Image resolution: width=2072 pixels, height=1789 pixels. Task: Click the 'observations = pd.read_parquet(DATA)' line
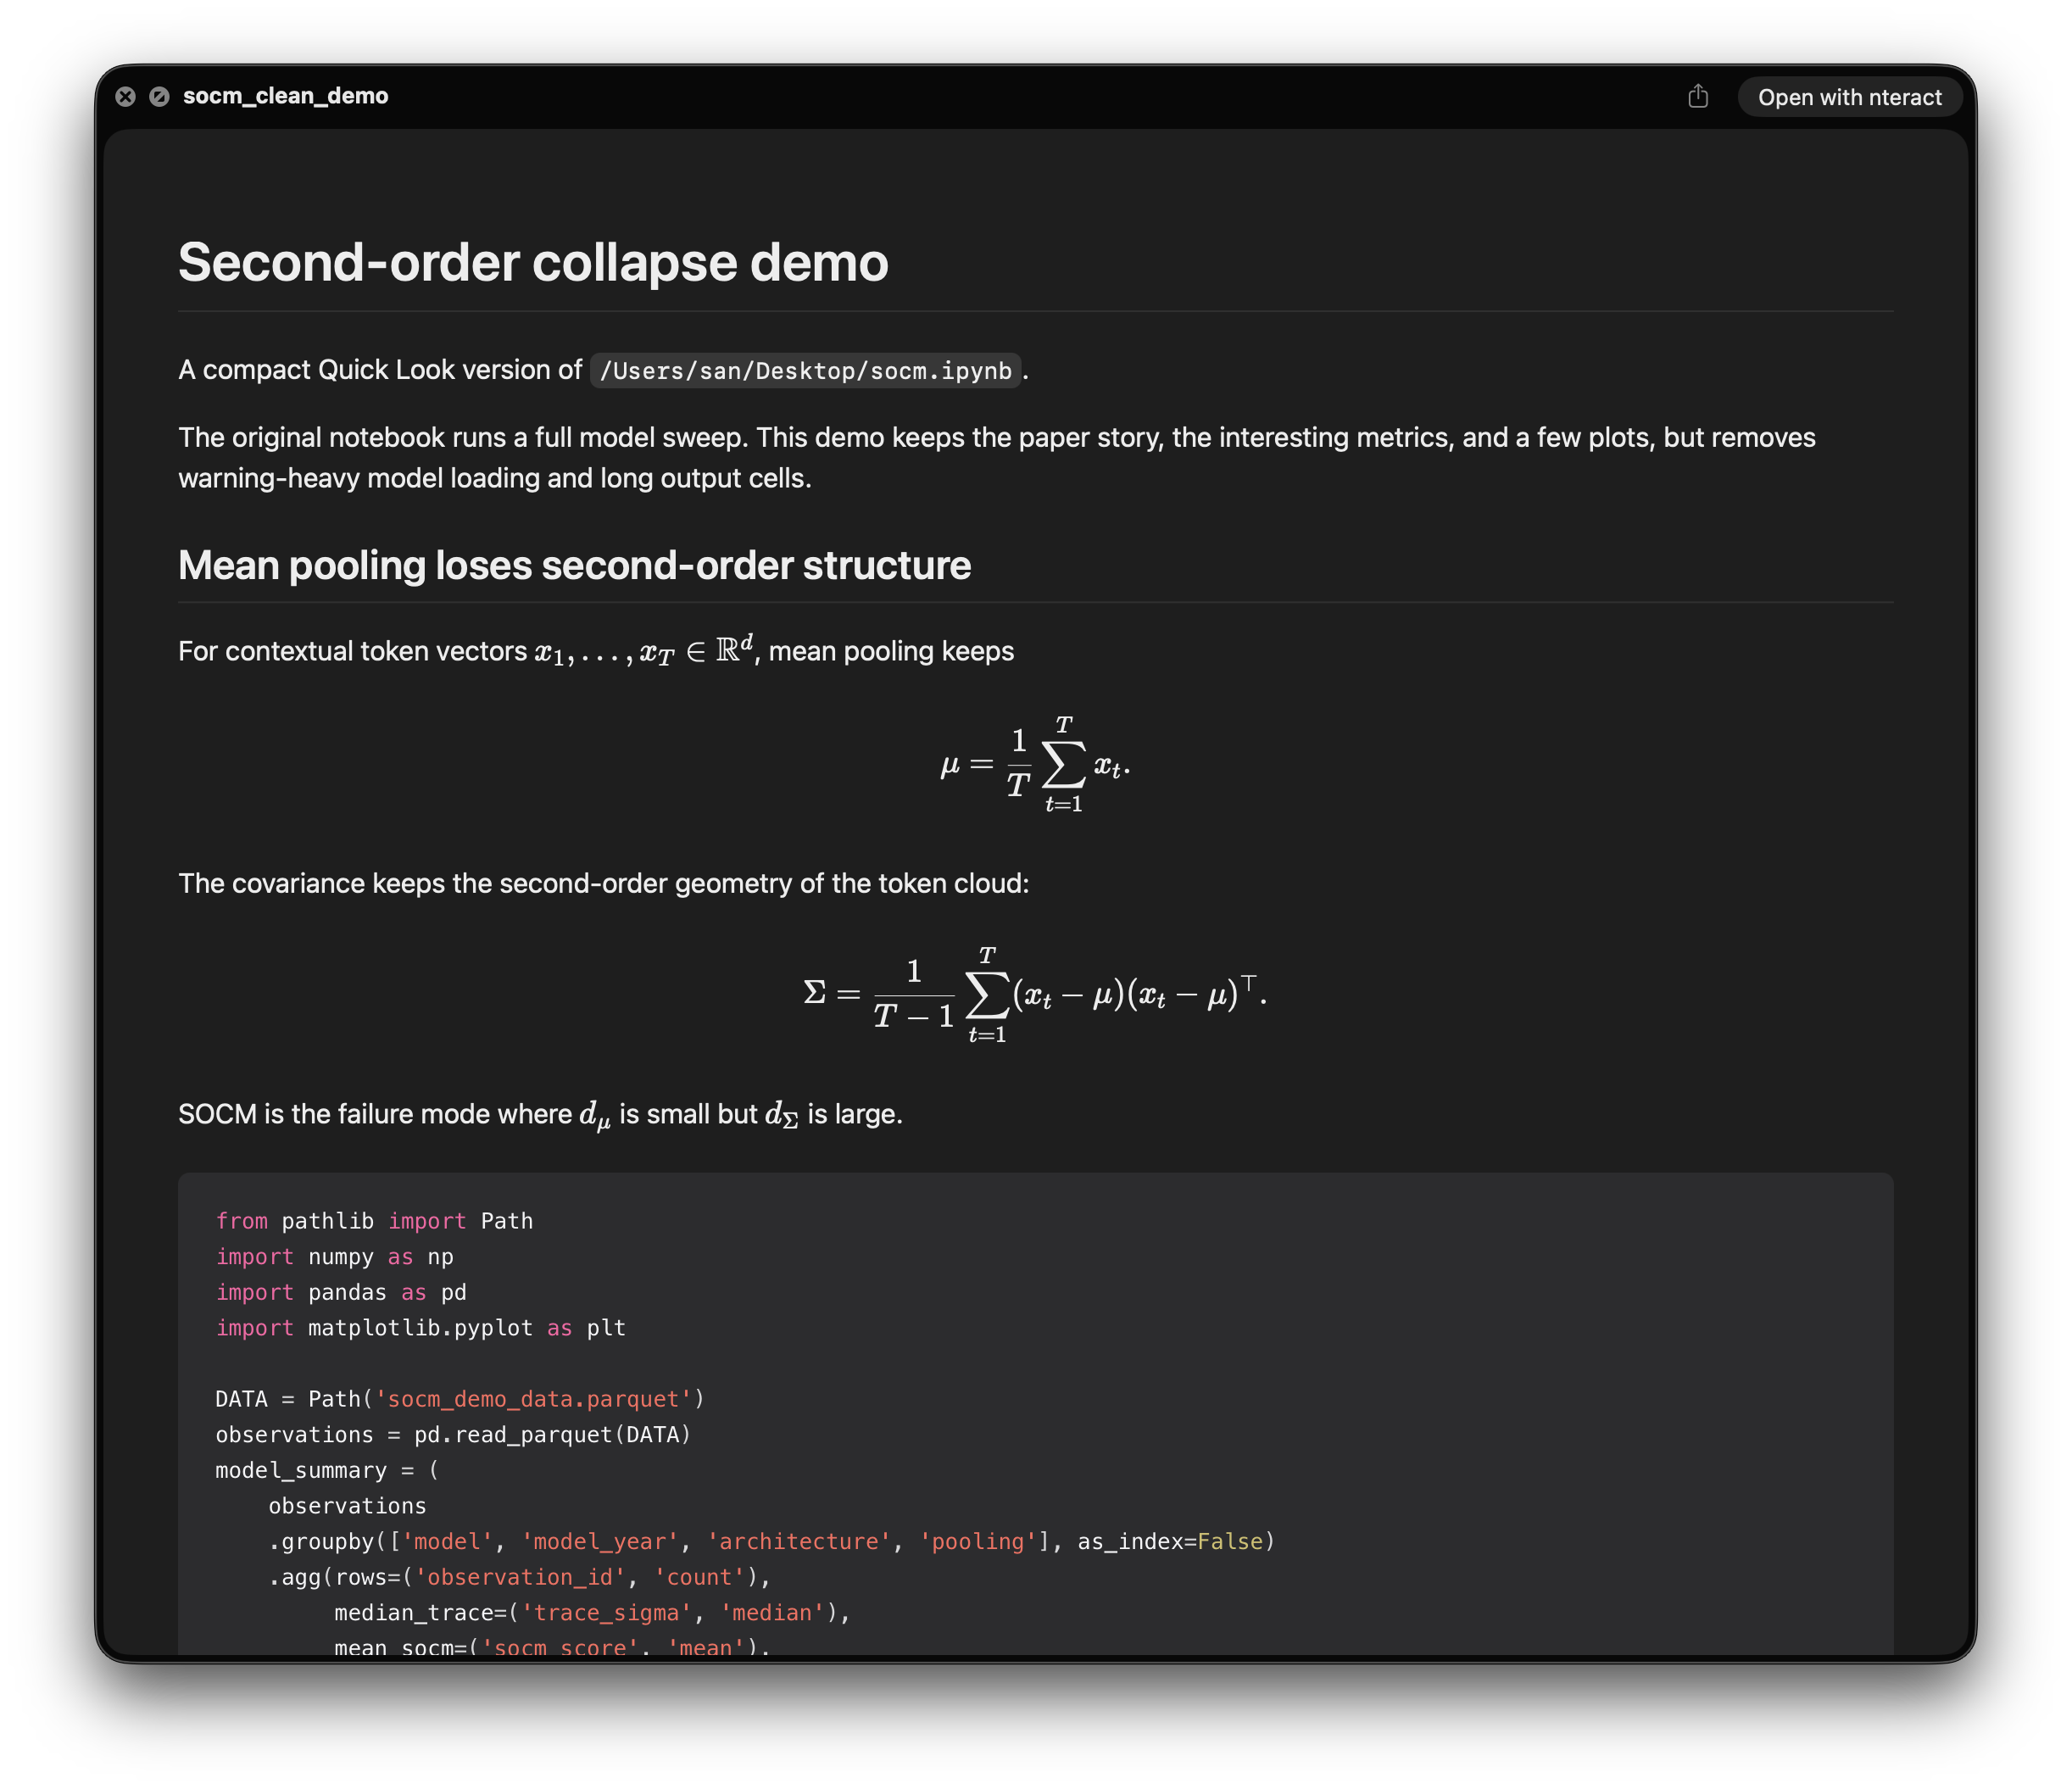(x=453, y=1435)
